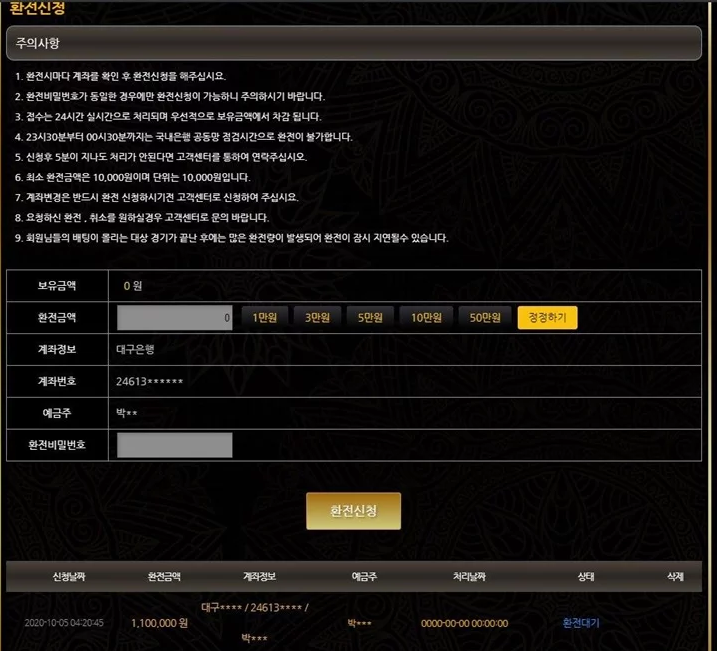717x651 pixels.
Task: Click the 상태 column header
Action: point(585,577)
